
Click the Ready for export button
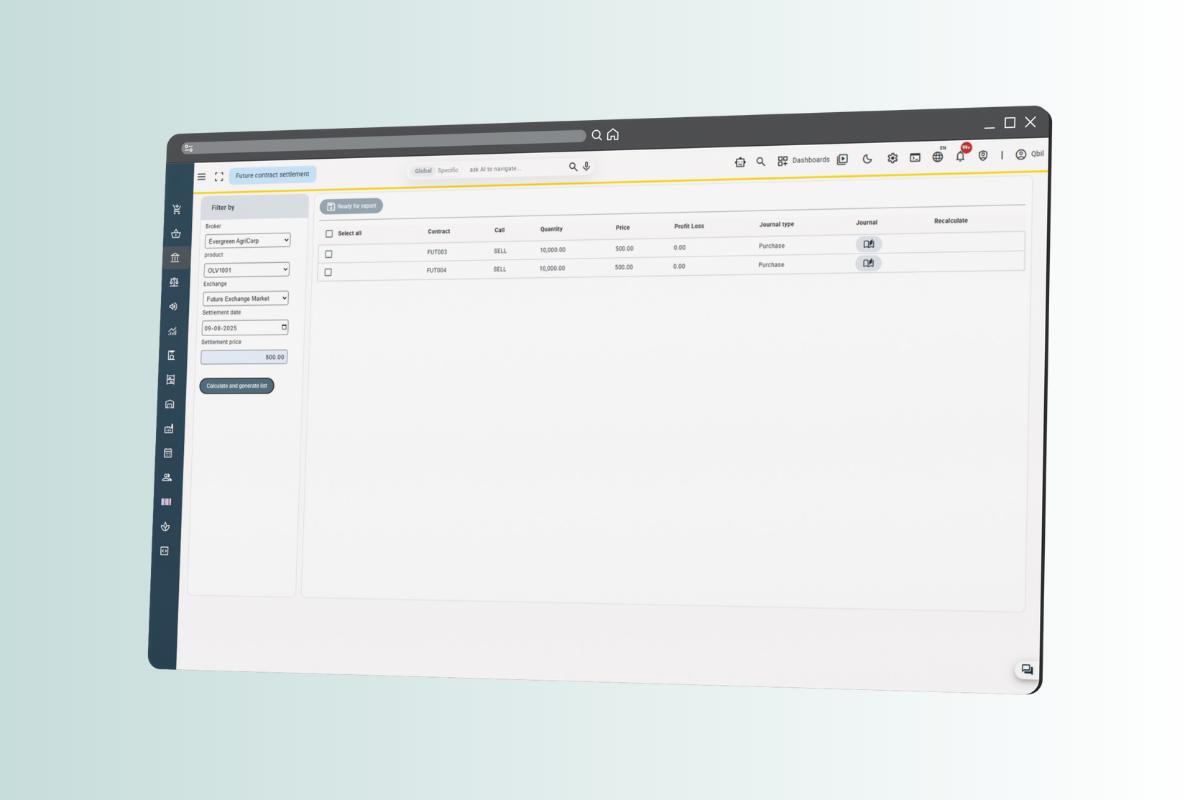click(351, 206)
